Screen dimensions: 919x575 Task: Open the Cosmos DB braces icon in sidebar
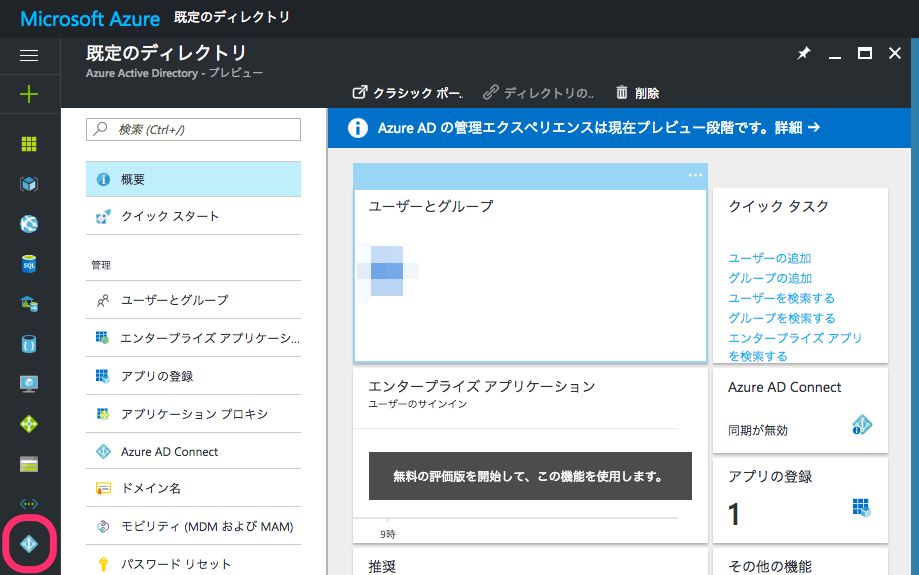(29, 344)
